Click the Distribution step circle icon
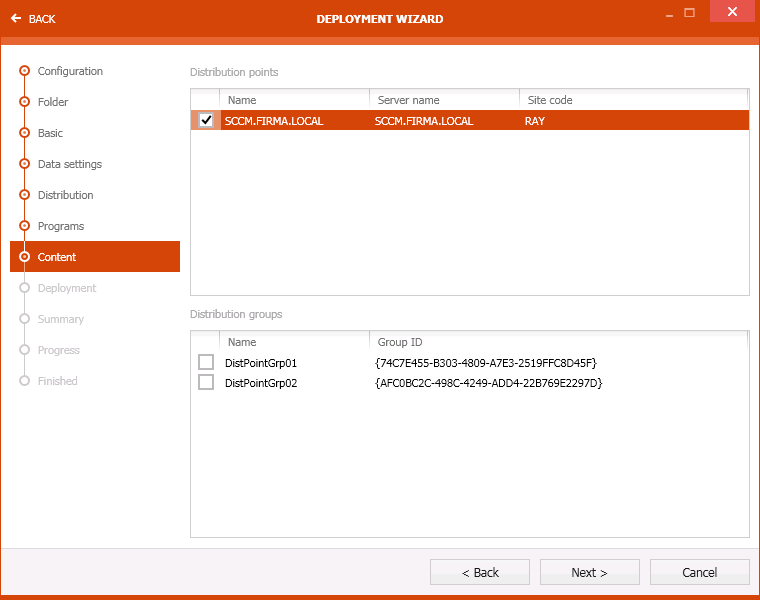The image size is (760, 600). point(24,195)
